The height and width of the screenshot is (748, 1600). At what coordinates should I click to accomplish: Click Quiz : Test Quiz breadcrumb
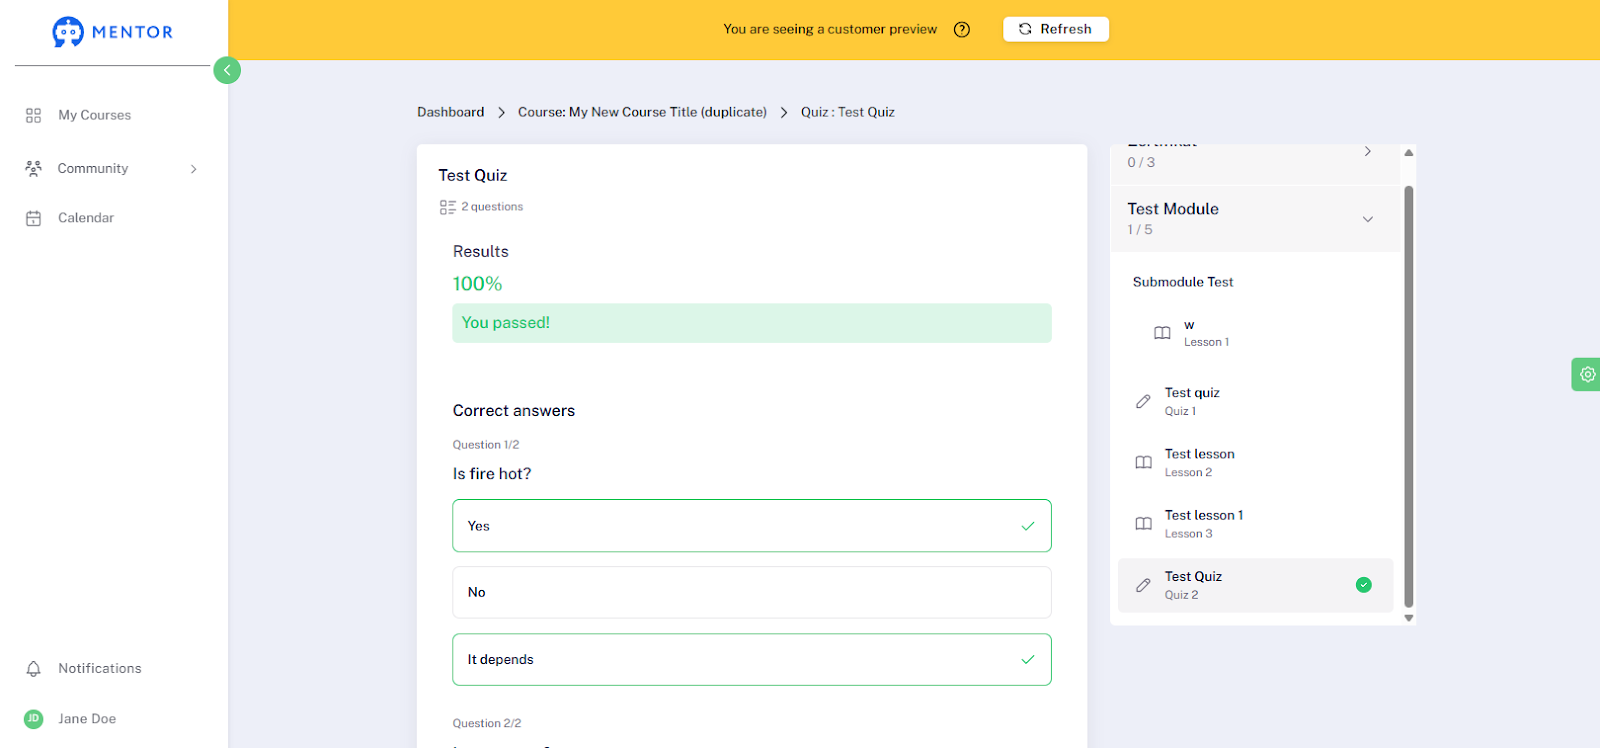[848, 112]
